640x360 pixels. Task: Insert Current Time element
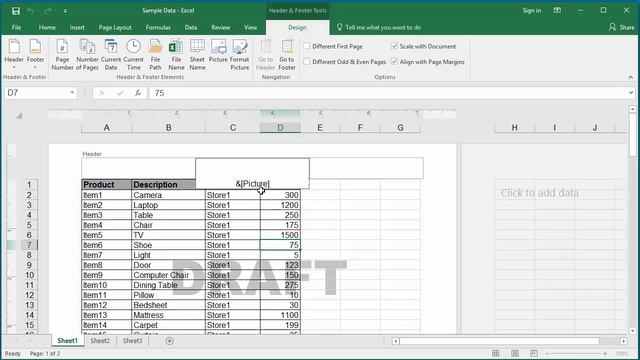(133, 54)
